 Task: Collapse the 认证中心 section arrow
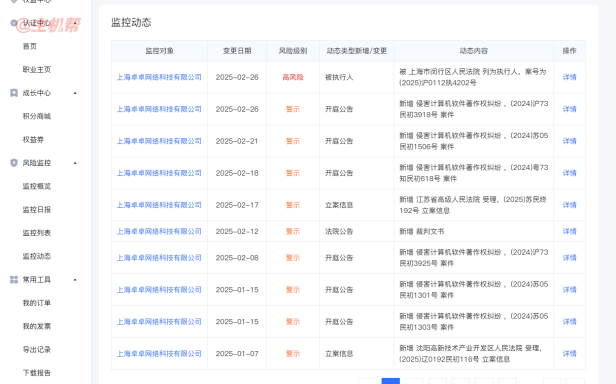75,23
